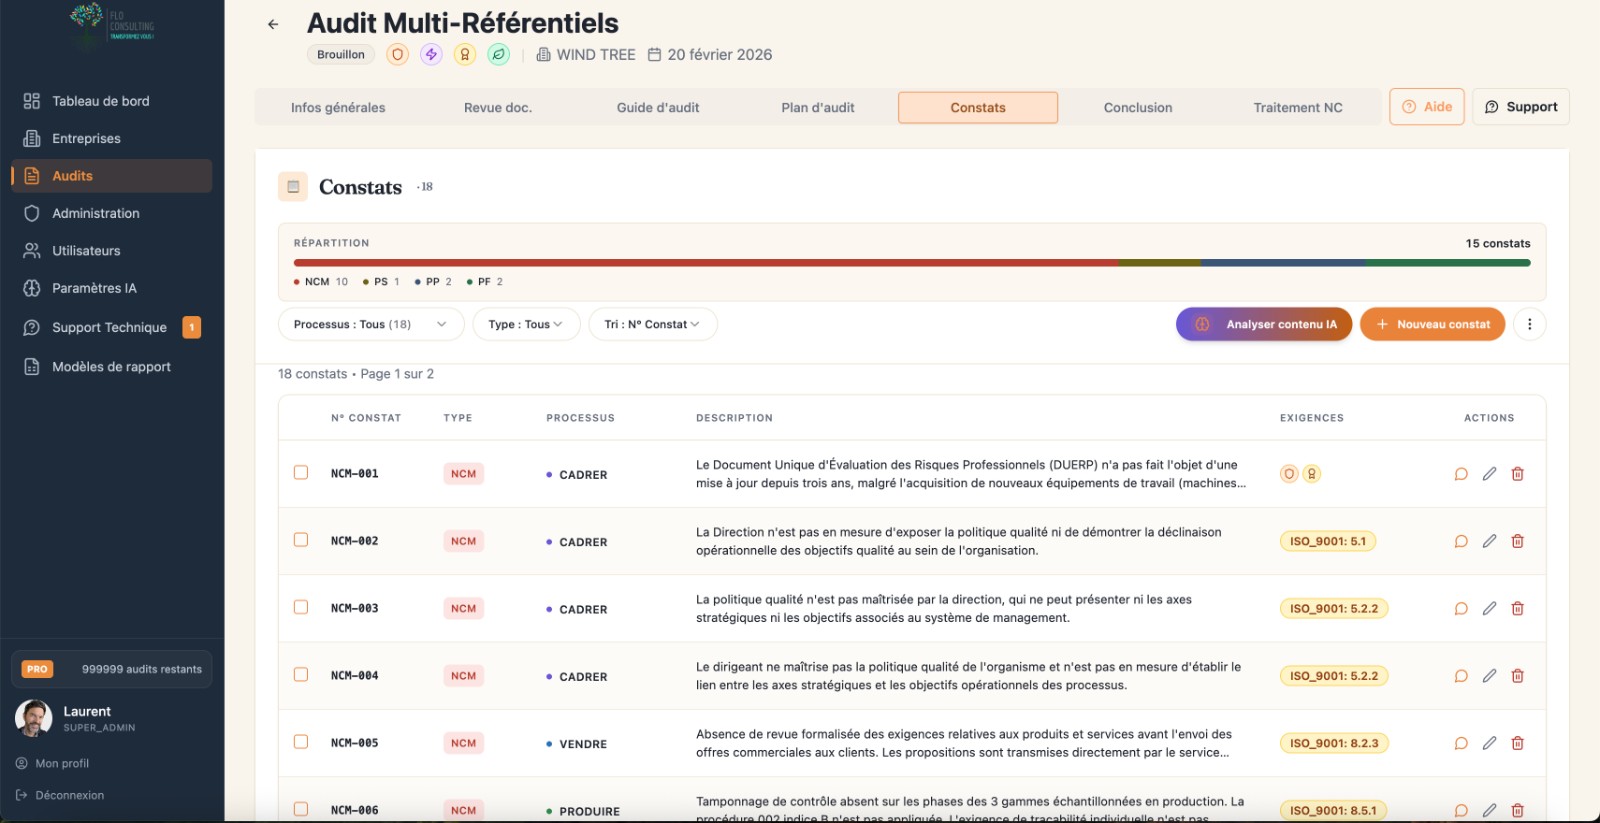Open comments for NCM-005
1600x823 pixels.
pyautogui.click(x=1461, y=743)
